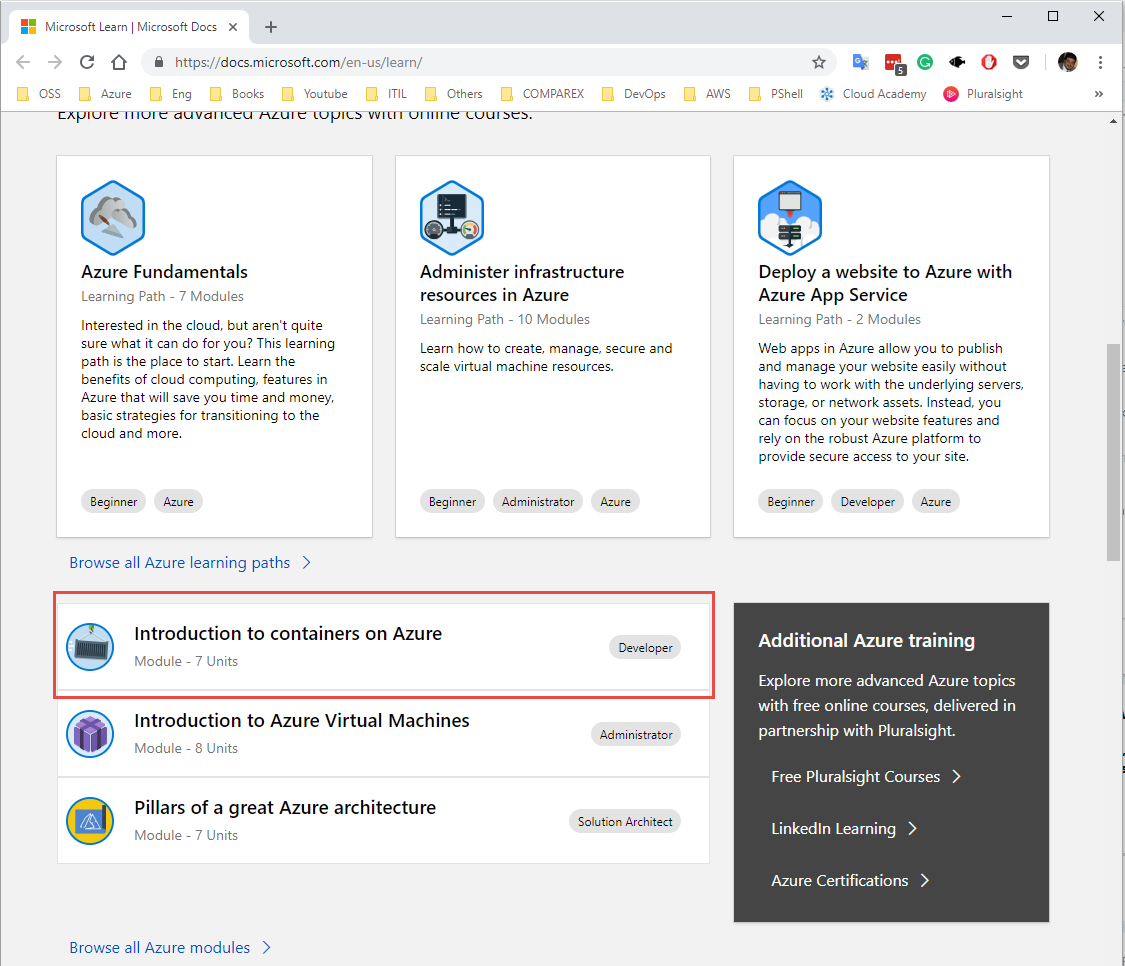
Task: Open the ITIL bookmarks folder
Action: pos(386,94)
